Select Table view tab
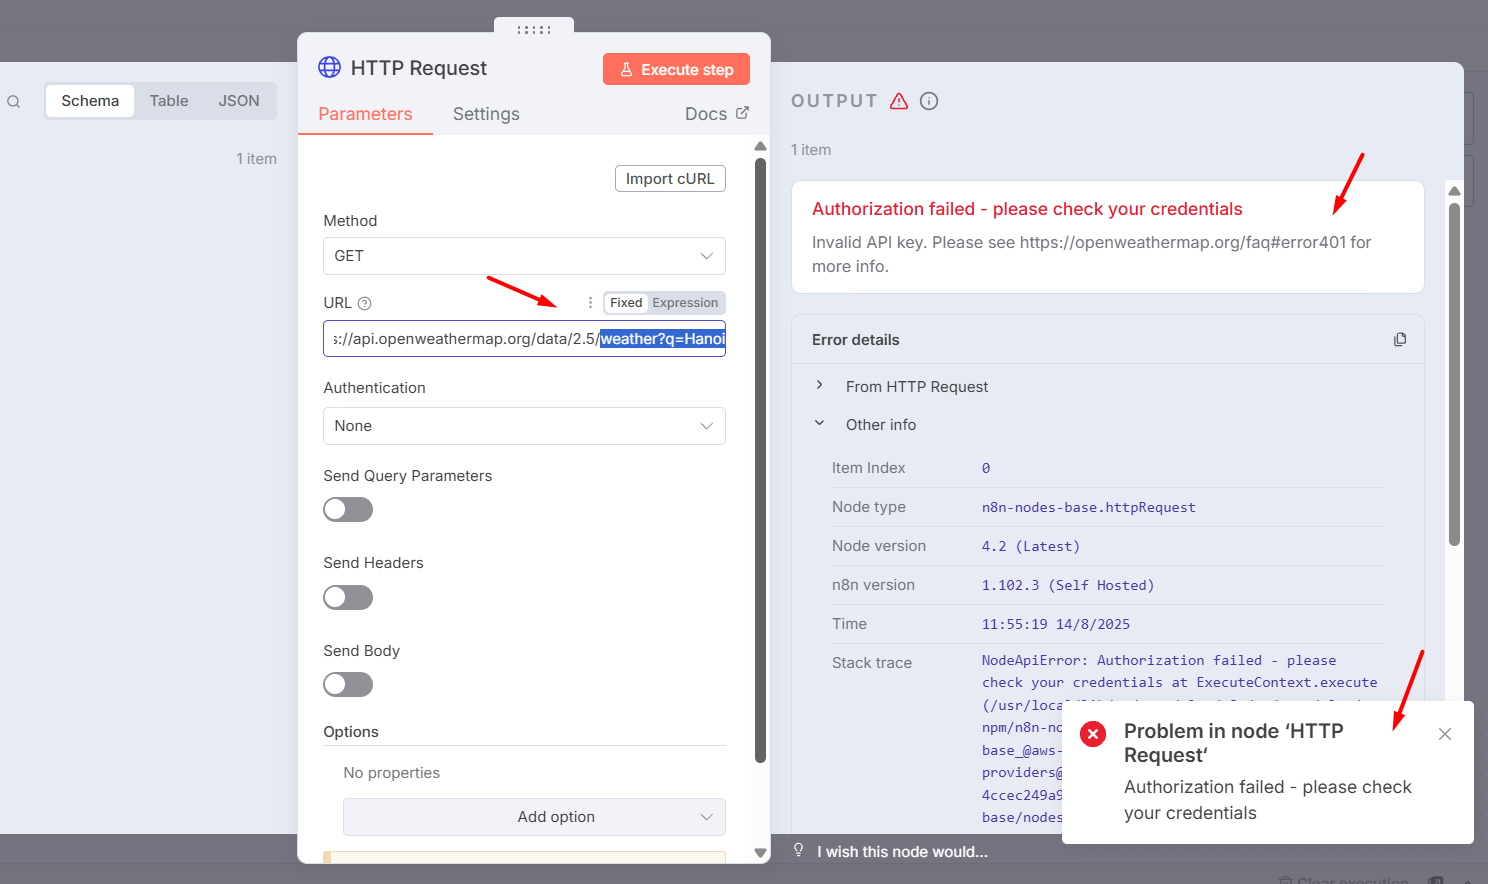Image resolution: width=1488 pixels, height=884 pixels. pos(169,101)
